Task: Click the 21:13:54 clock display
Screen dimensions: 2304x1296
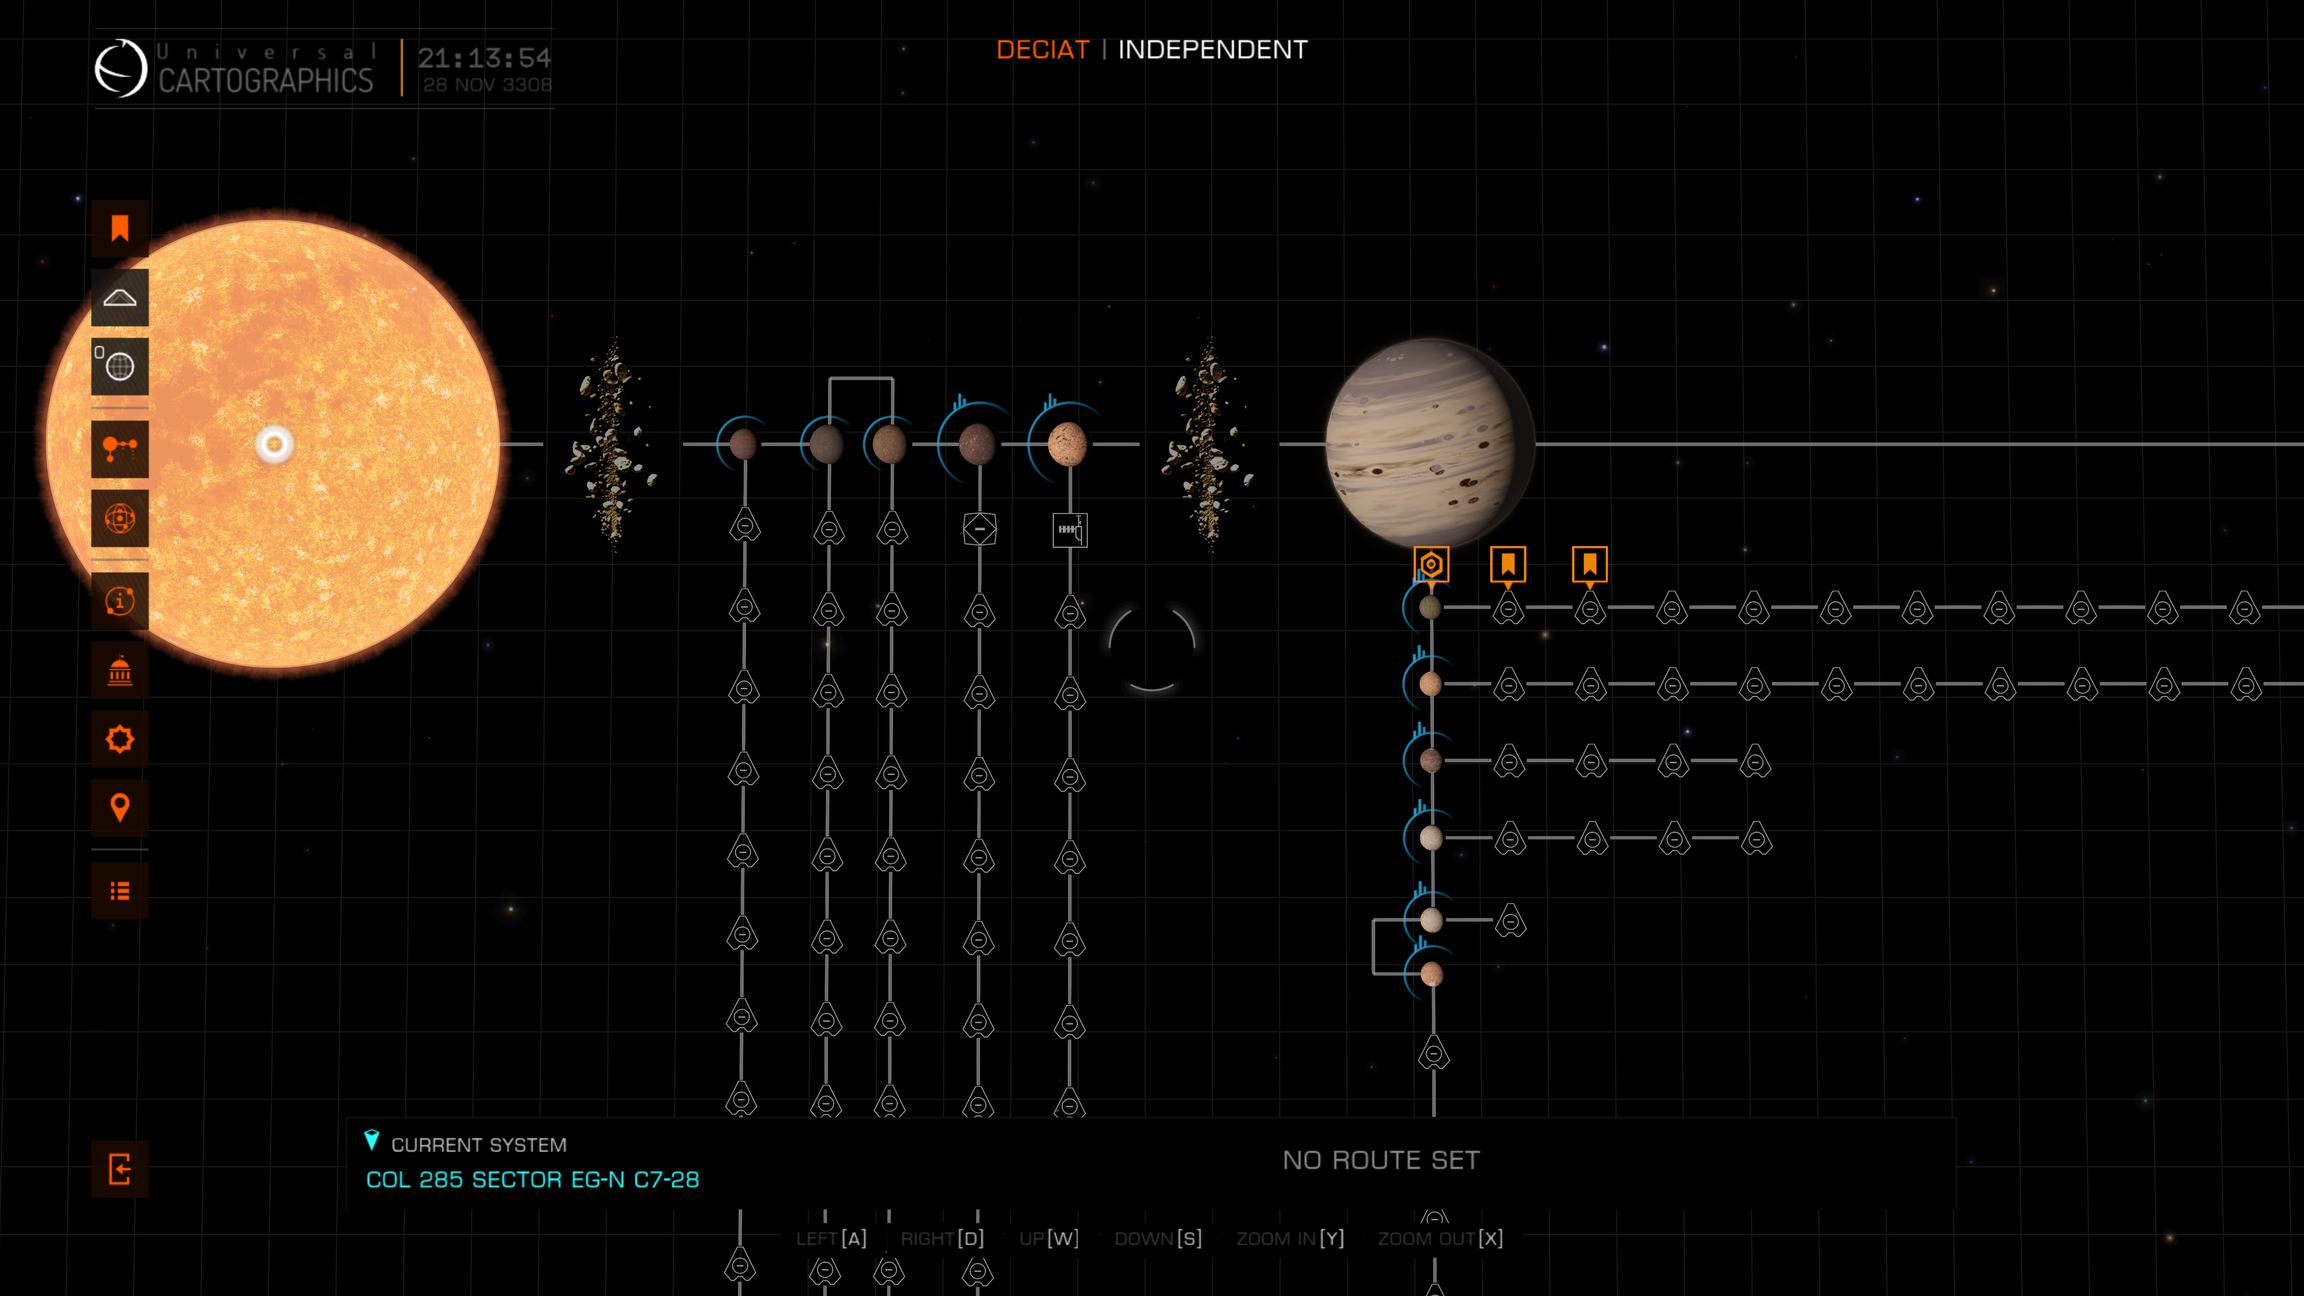Action: (x=484, y=58)
